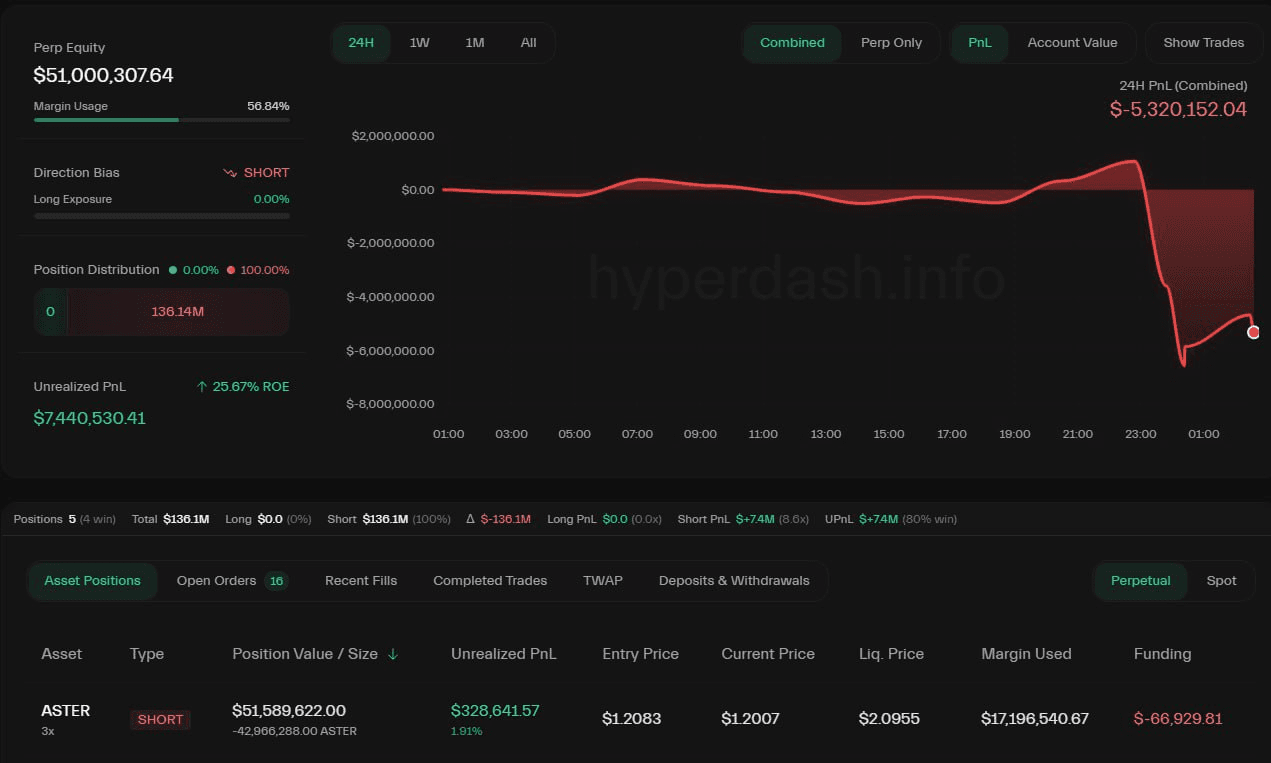Click the red SHORT badge on ASTER row
This screenshot has width=1271, height=763.
160,719
